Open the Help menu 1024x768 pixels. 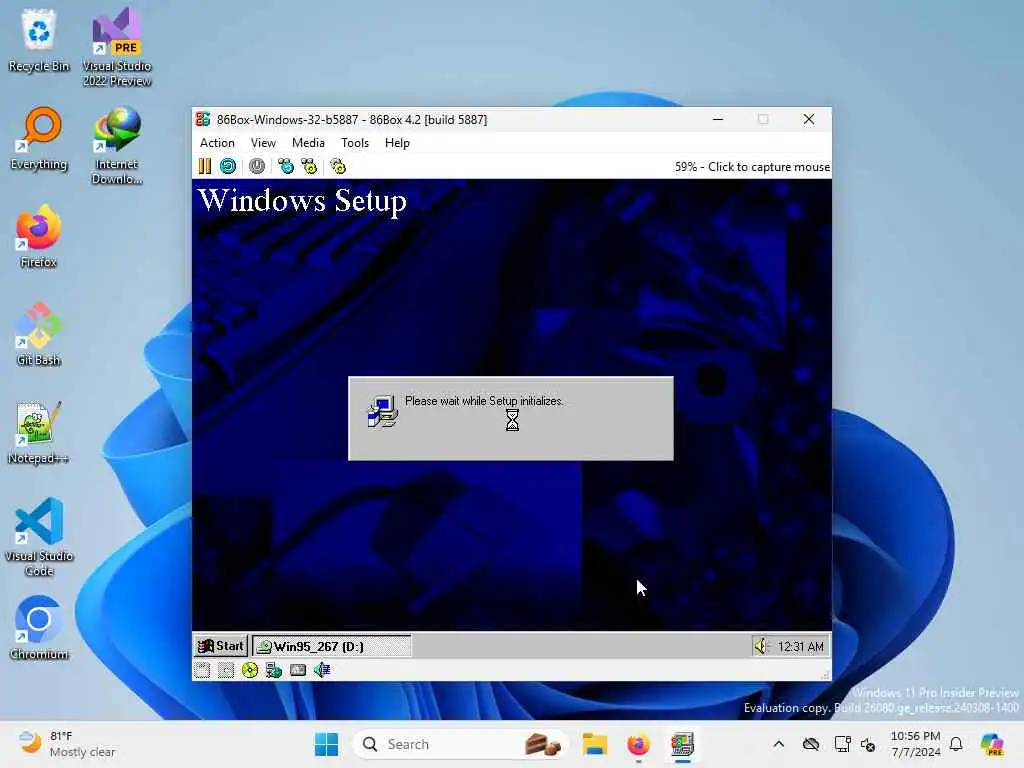397,143
